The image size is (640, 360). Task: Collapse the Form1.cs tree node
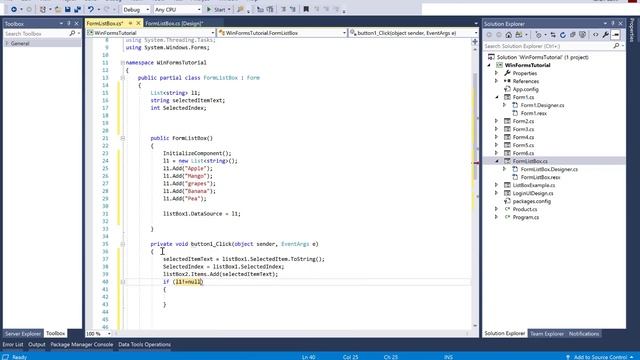[497, 97]
